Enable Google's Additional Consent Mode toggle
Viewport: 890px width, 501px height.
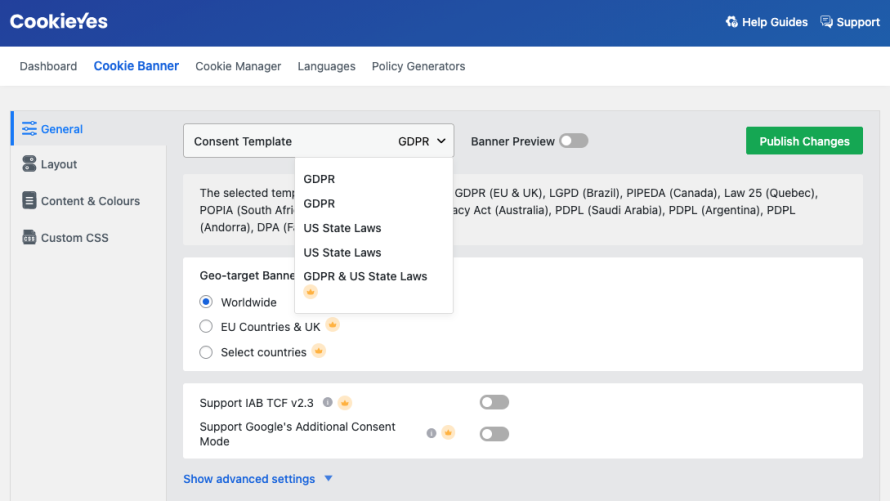(x=494, y=434)
